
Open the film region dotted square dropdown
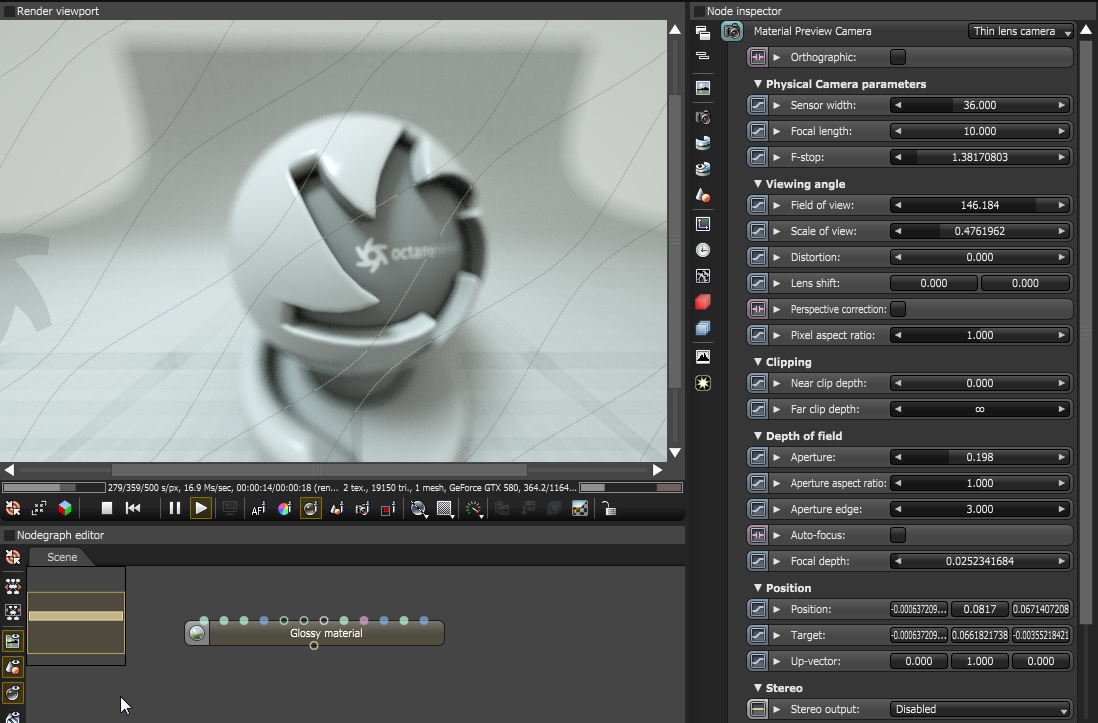pos(445,509)
